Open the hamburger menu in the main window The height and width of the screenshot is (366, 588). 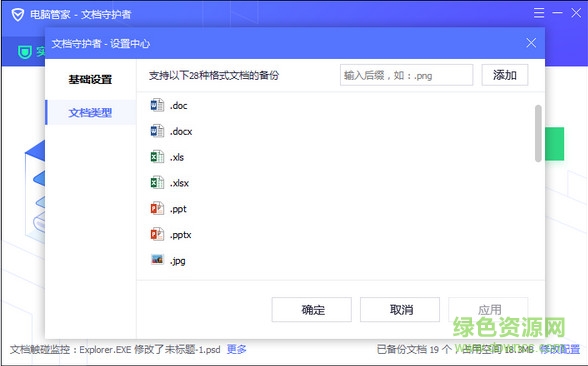(x=539, y=13)
